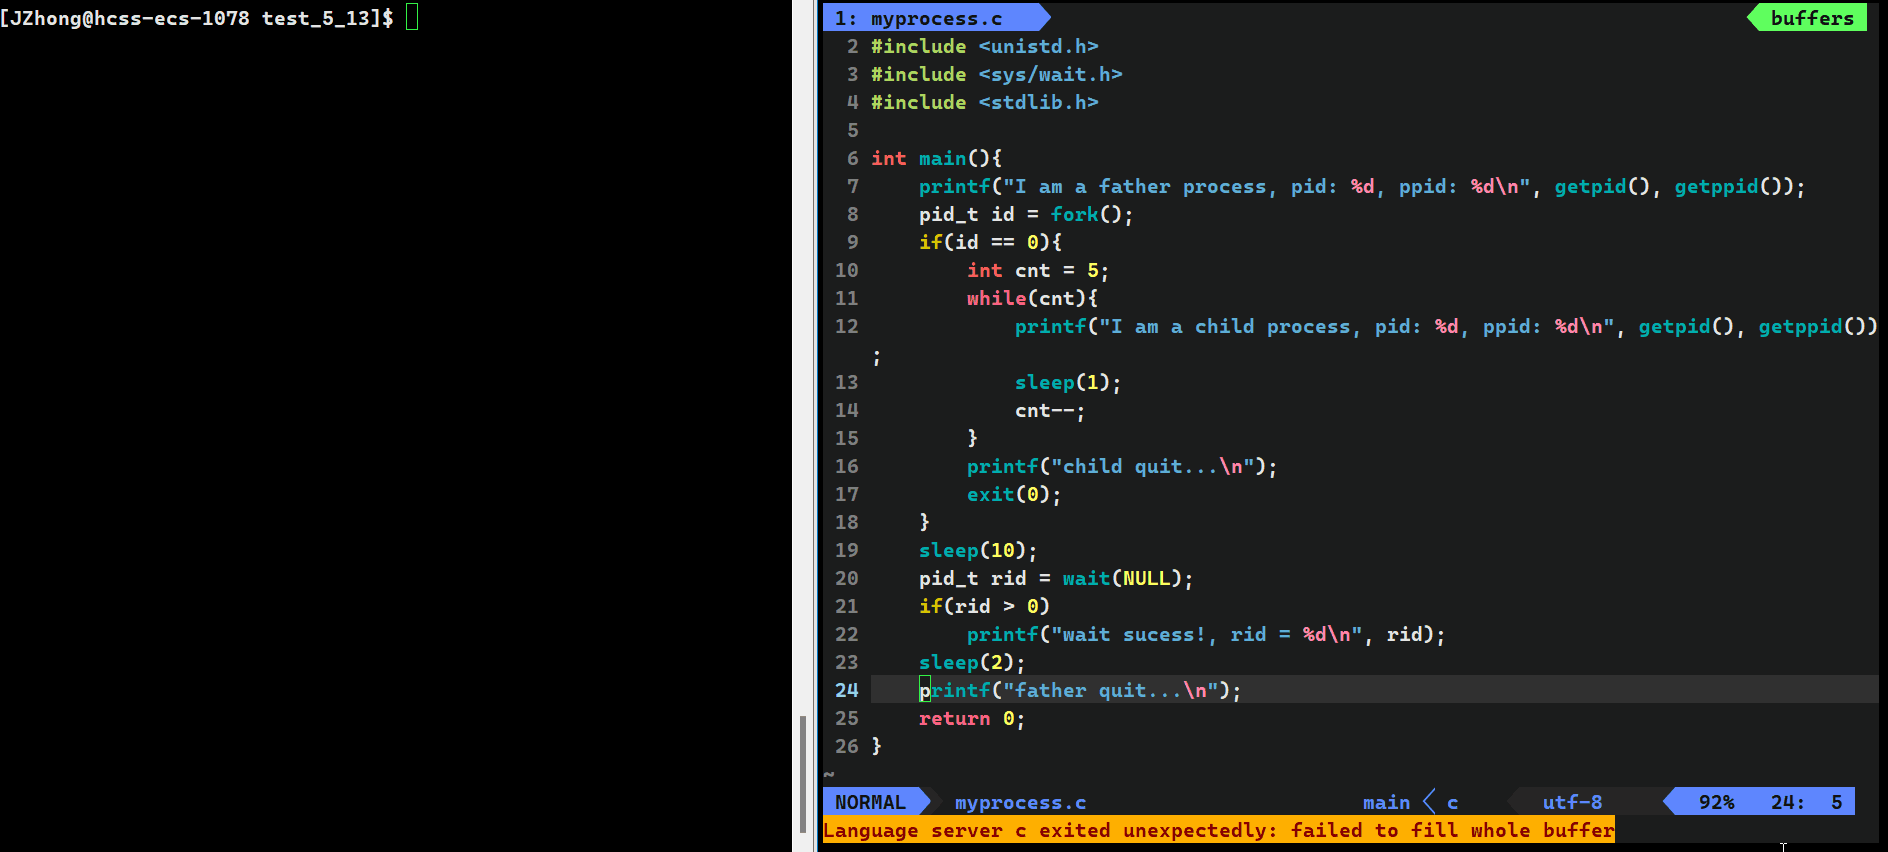
Task: Click the Language server error message
Action: click(1218, 830)
